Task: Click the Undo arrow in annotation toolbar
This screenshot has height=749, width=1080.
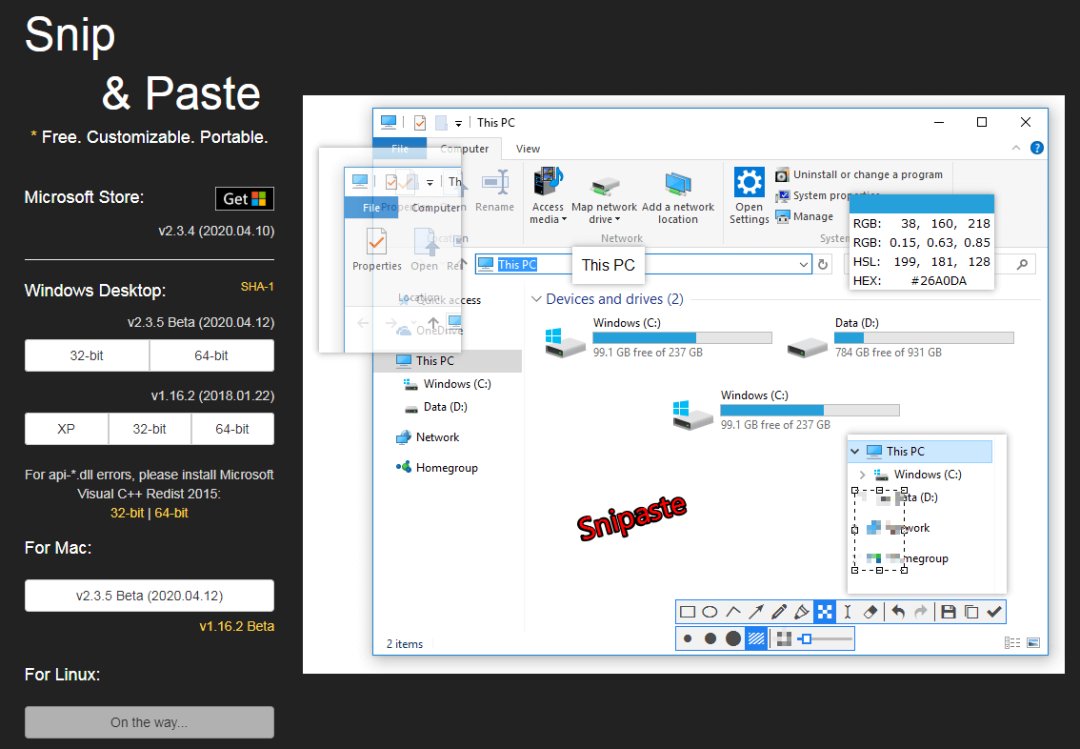Action: tap(898, 612)
